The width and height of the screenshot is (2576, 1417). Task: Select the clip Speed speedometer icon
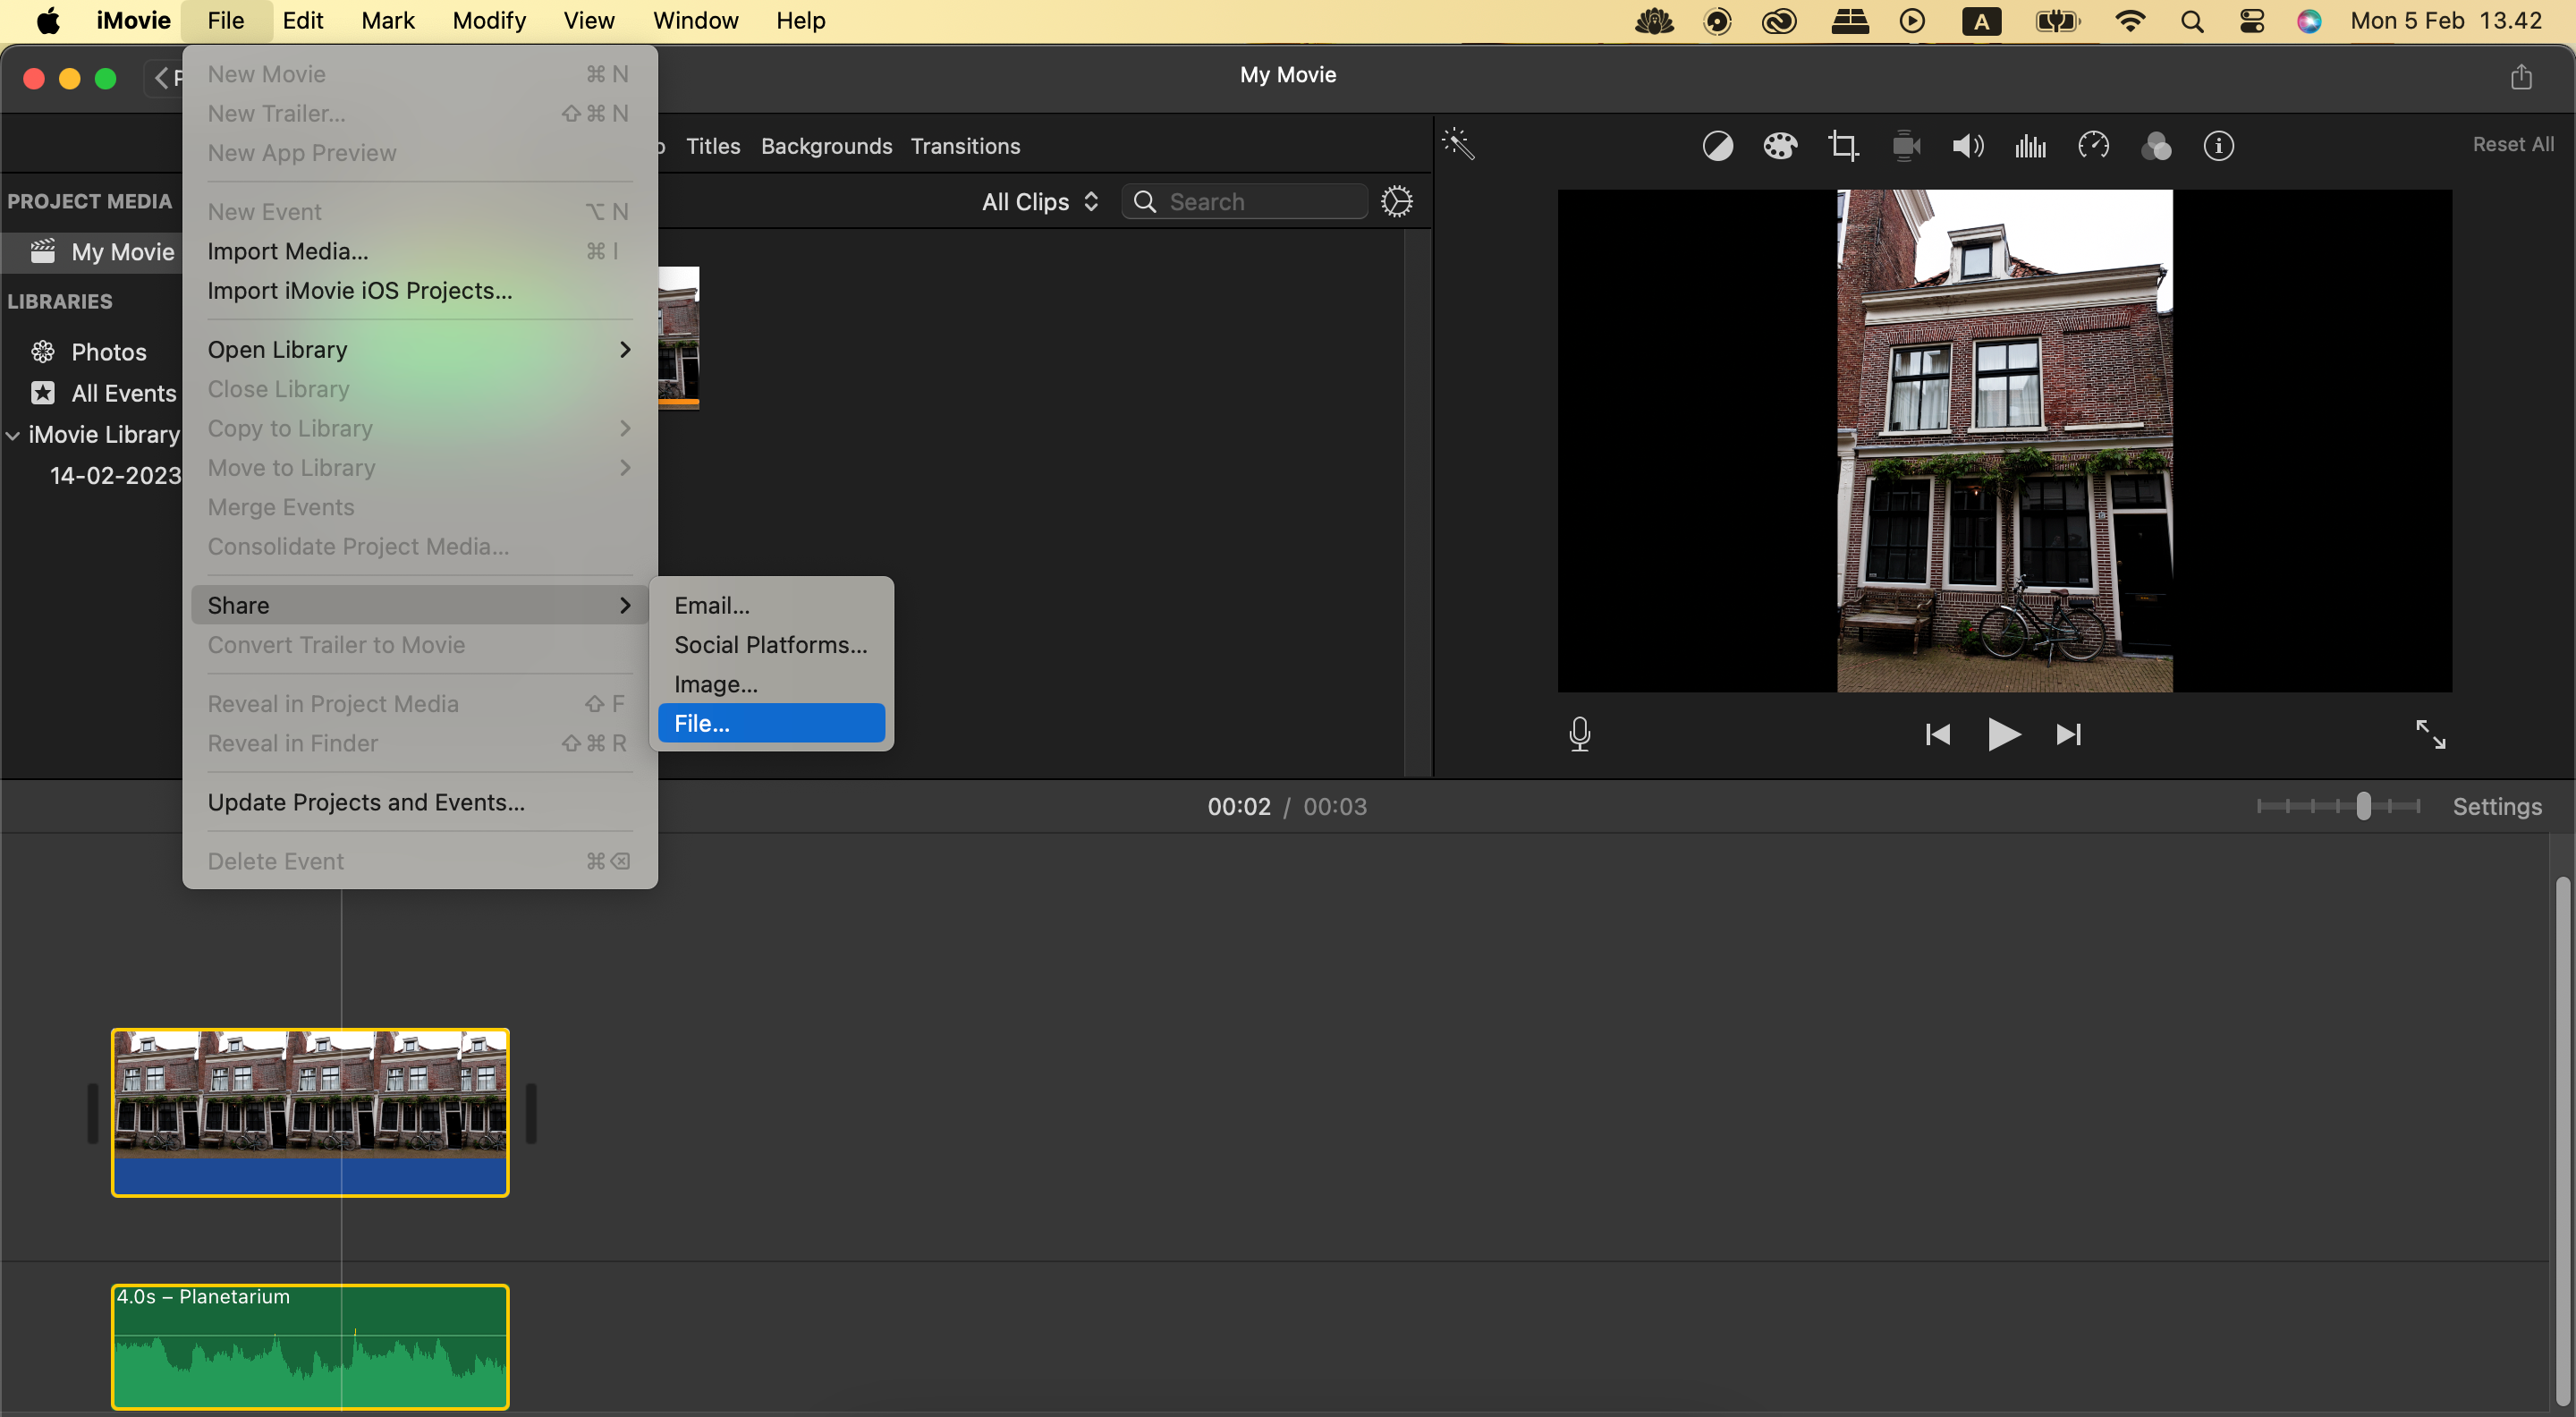tap(2094, 146)
